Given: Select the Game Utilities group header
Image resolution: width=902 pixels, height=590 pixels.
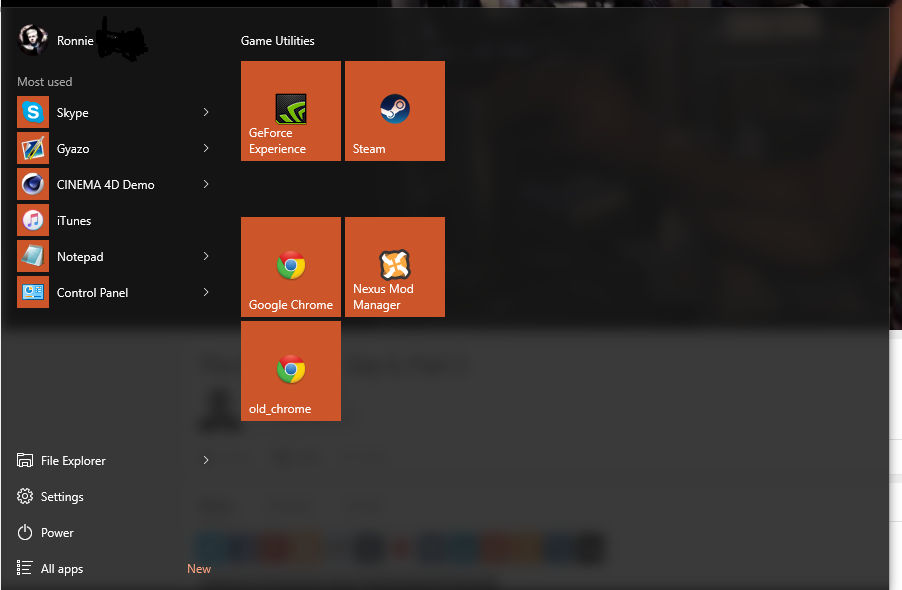Looking at the screenshot, I should pos(277,41).
